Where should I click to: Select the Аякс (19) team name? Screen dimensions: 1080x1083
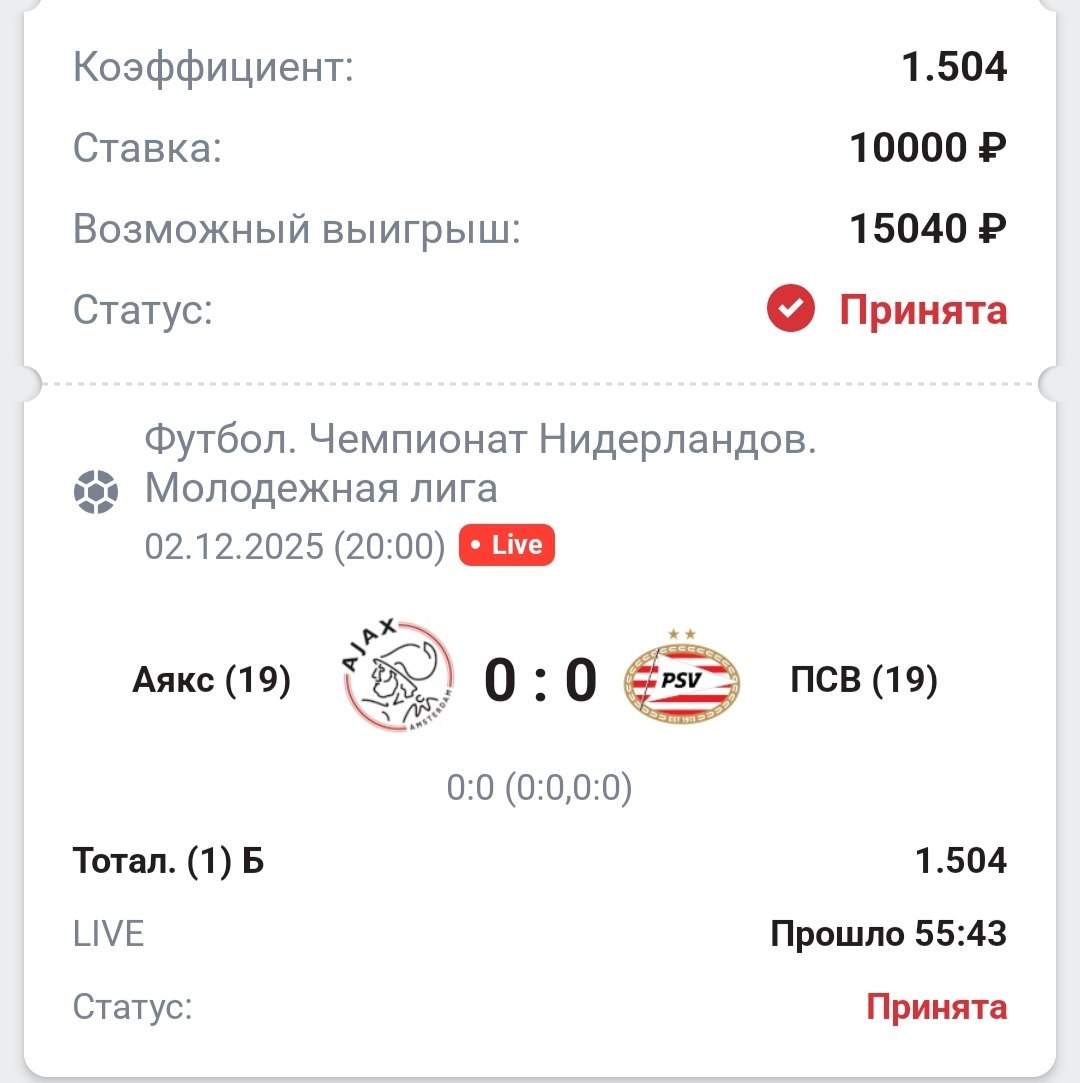pyautogui.click(x=211, y=681)
